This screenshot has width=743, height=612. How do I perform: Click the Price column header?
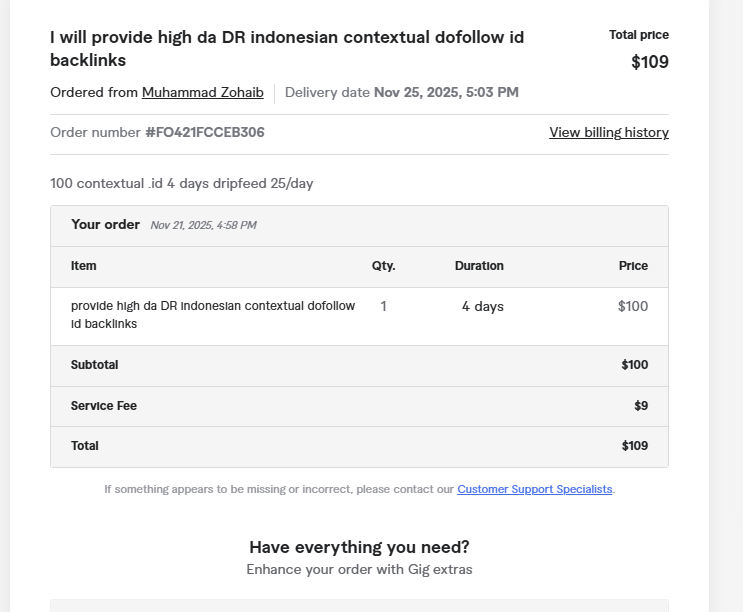pos(633,266)
